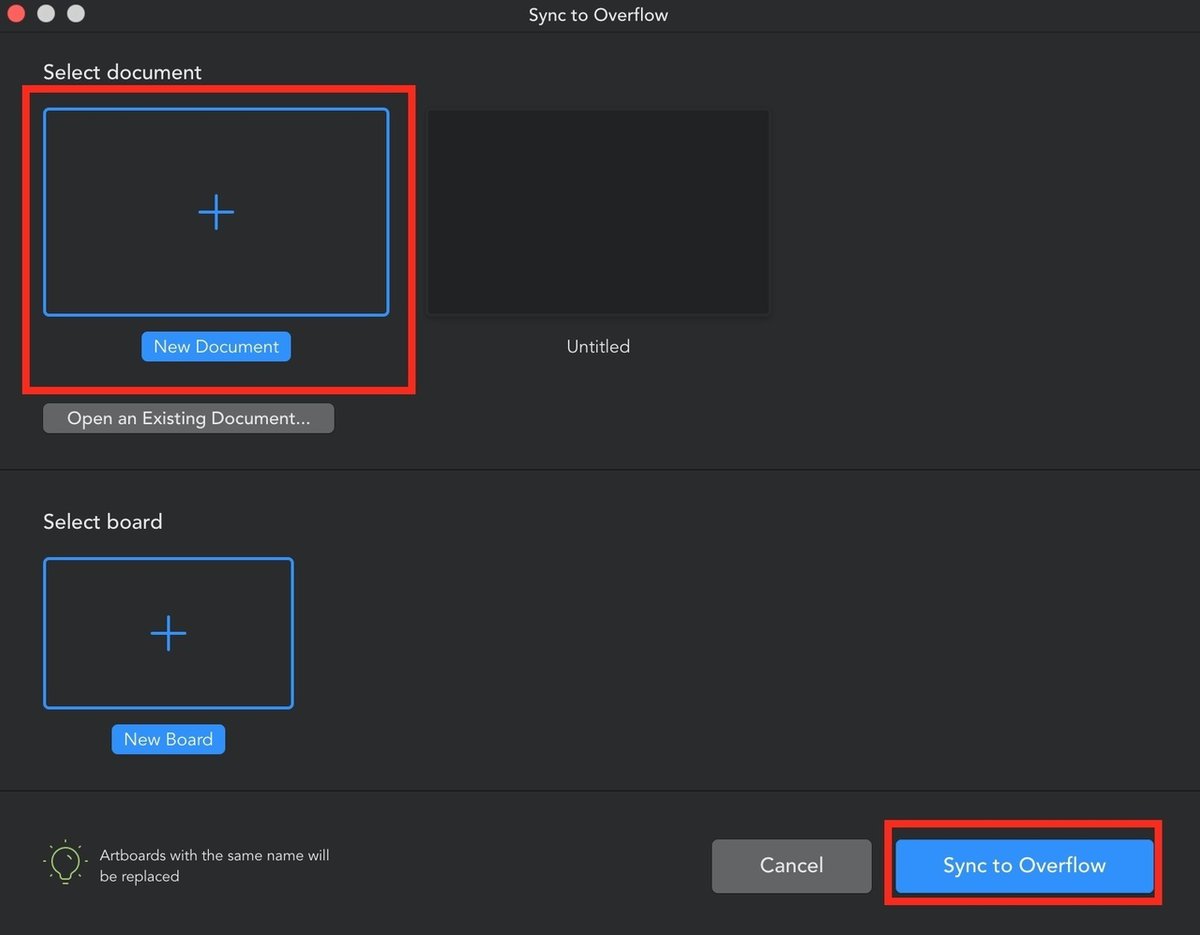1200x935 pixels.
Task: Click the New Board label button
Action: click(168, 739)
